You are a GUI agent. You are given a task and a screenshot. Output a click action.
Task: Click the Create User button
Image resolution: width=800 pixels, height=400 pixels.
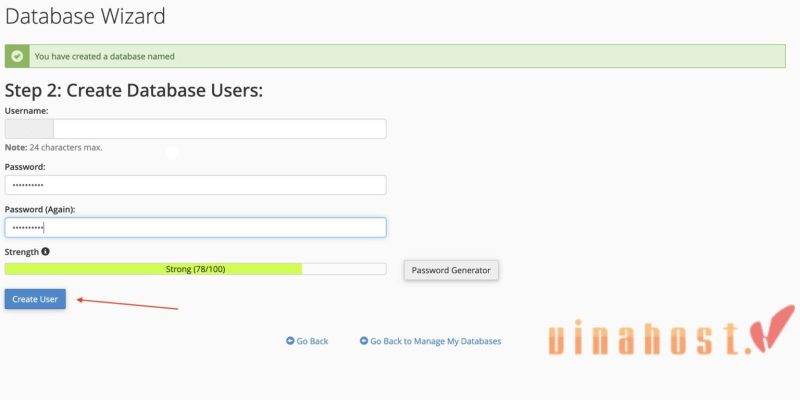(35, 299)
